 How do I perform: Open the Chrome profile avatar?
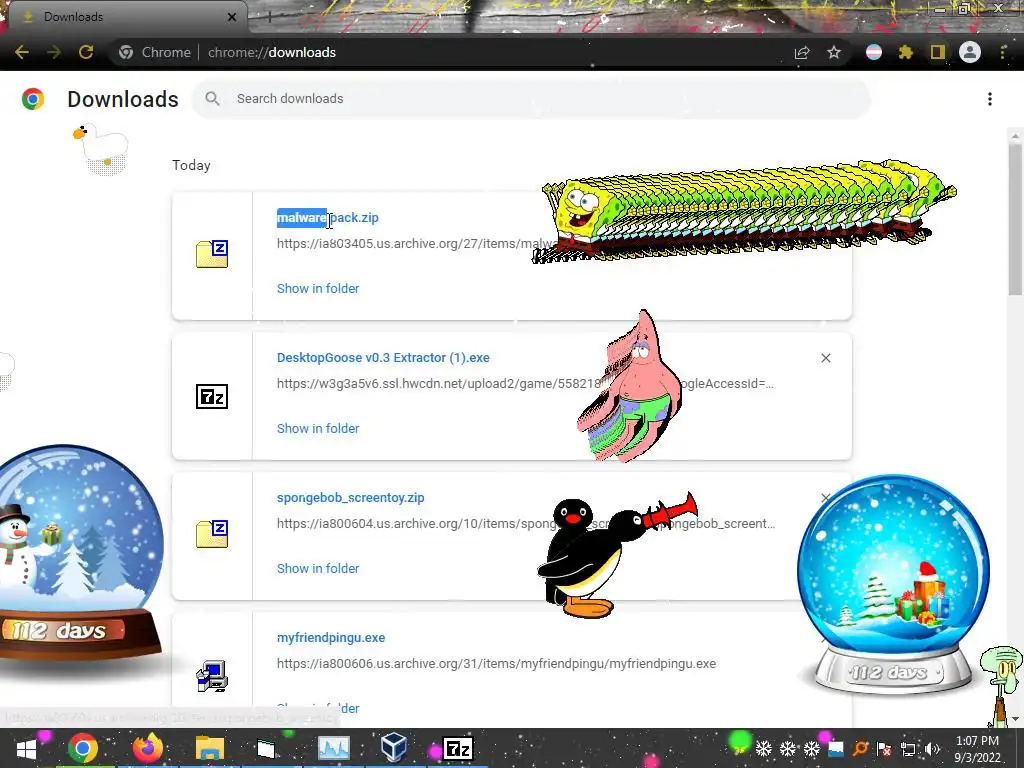pyautogui.click(x=970, y=52)
